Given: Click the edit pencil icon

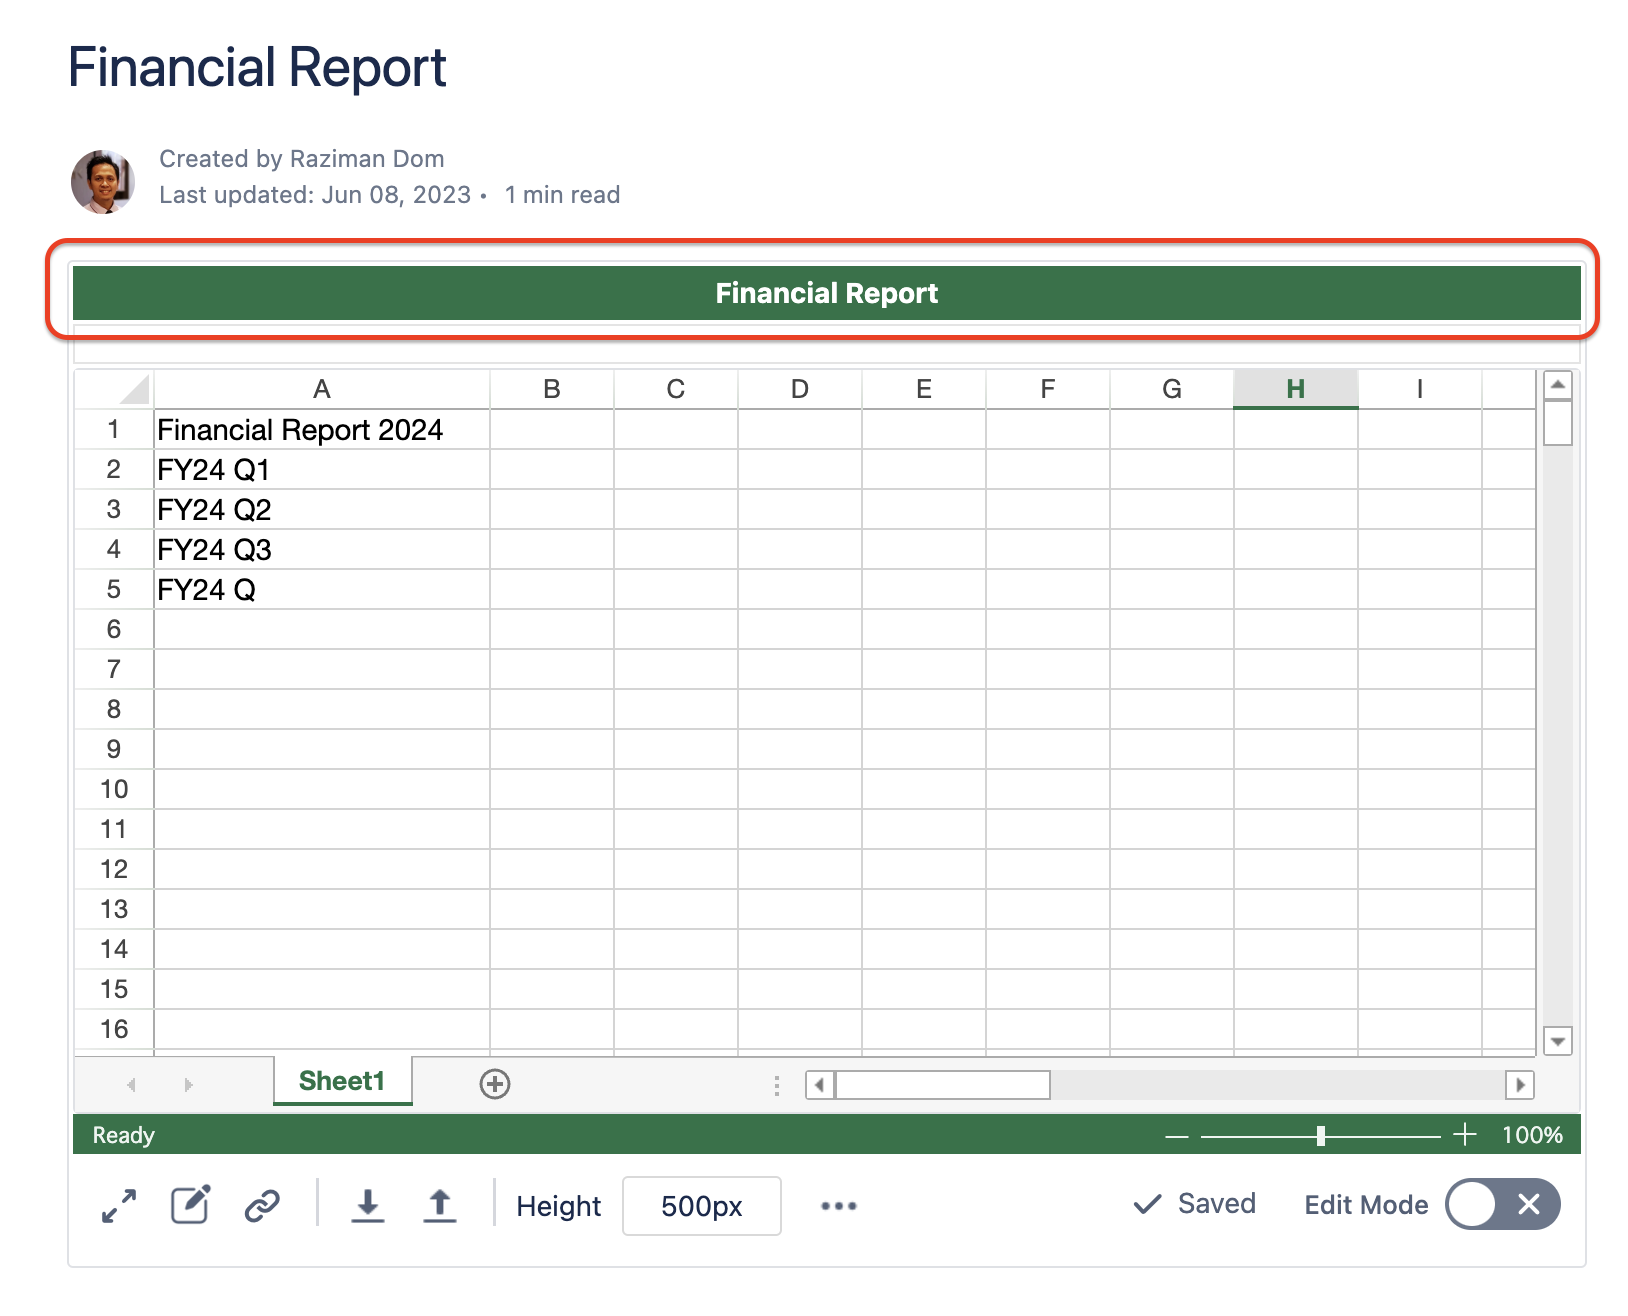Looking at the screenshot, I should pyautogui.click(x=190, y=1205).
